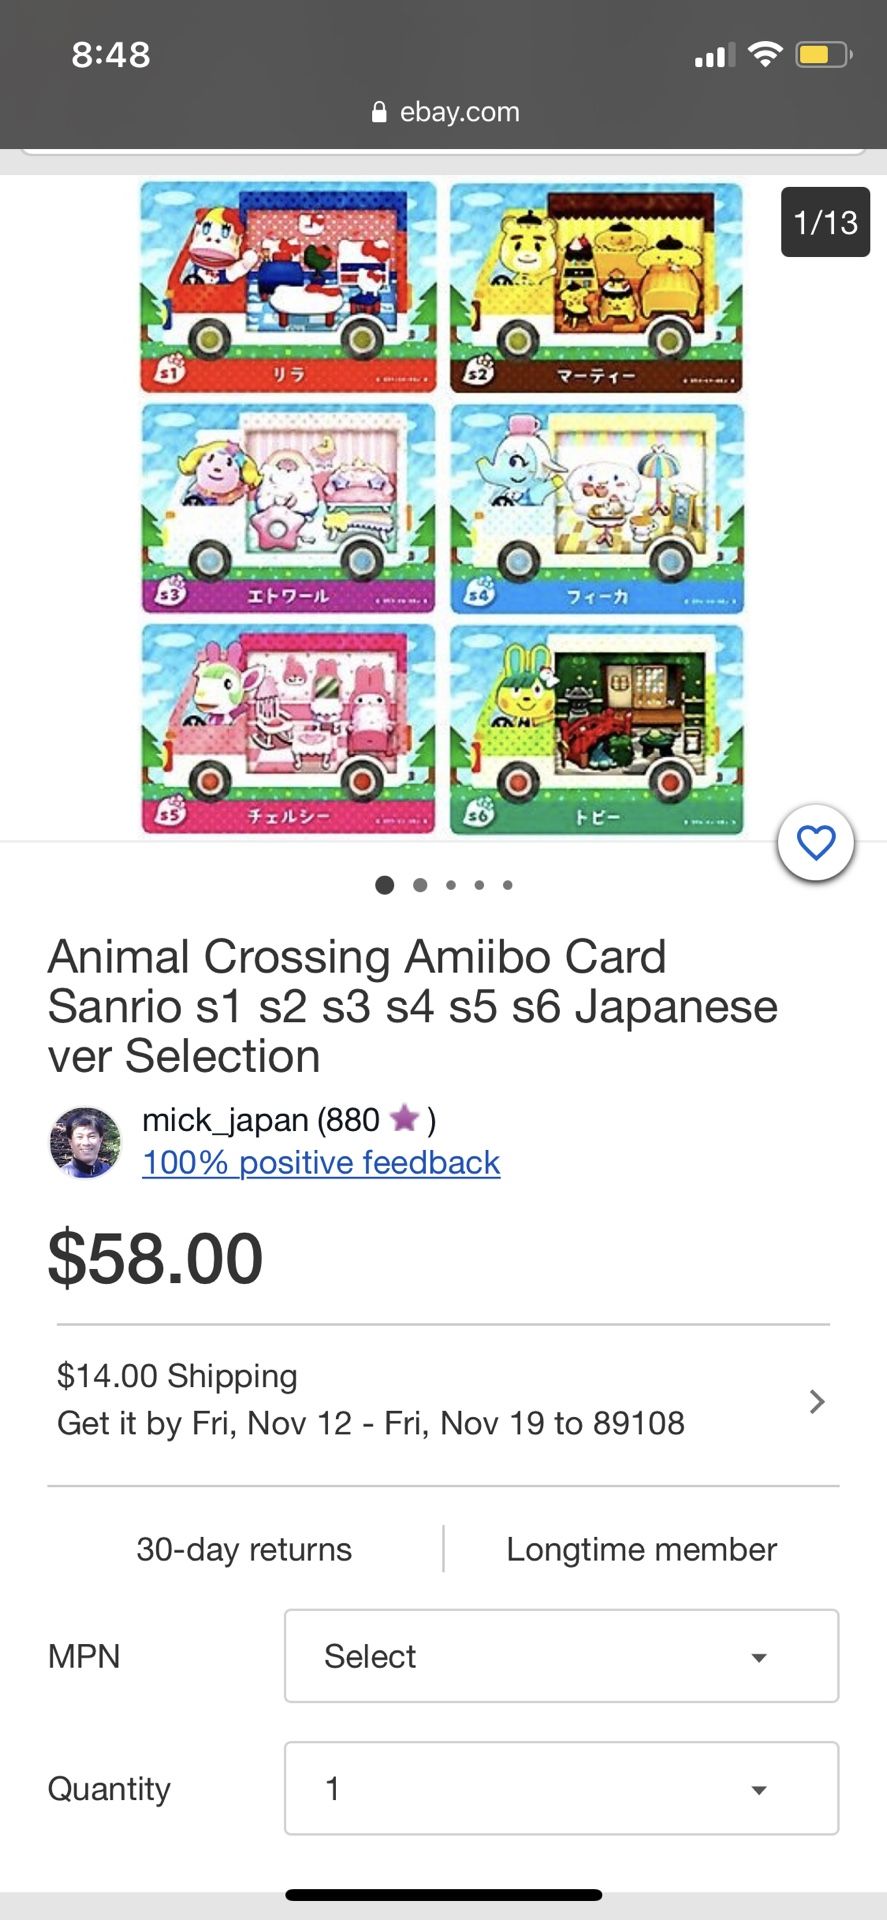
Task: Open the Quantity dropdown
Action: (561, 1788)
